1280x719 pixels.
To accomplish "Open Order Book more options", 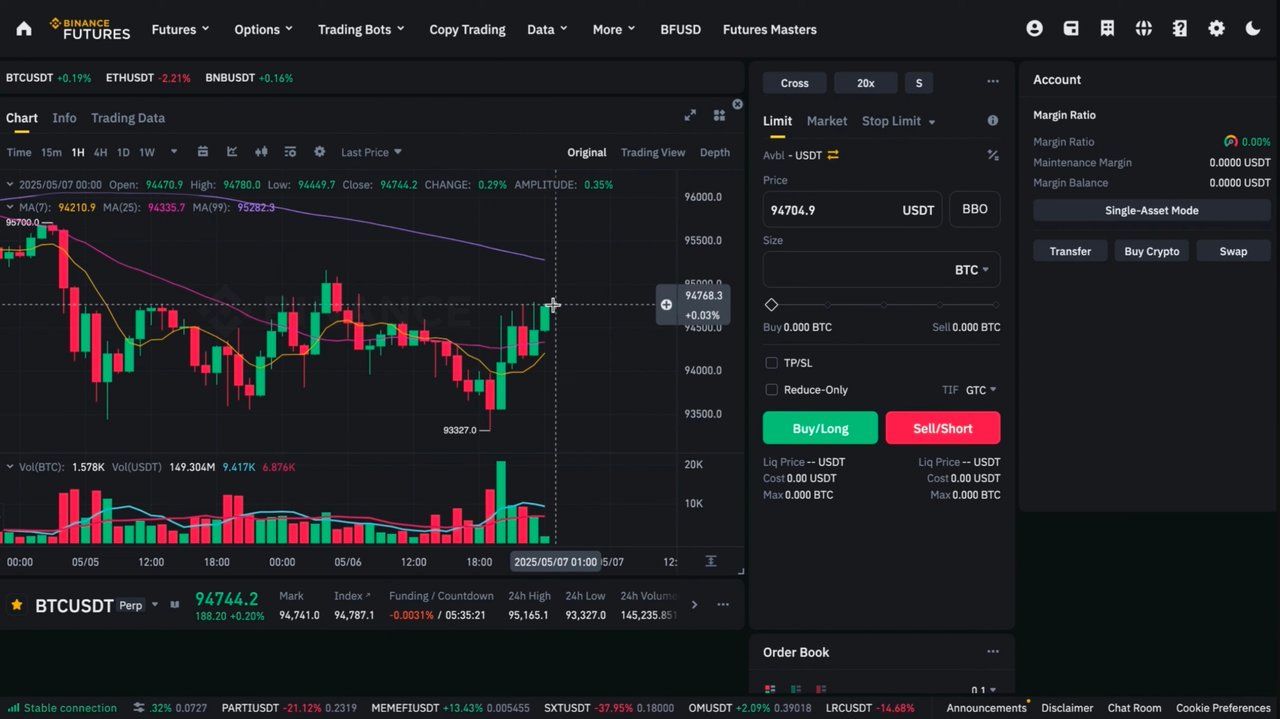I will (x=993, y=652).
